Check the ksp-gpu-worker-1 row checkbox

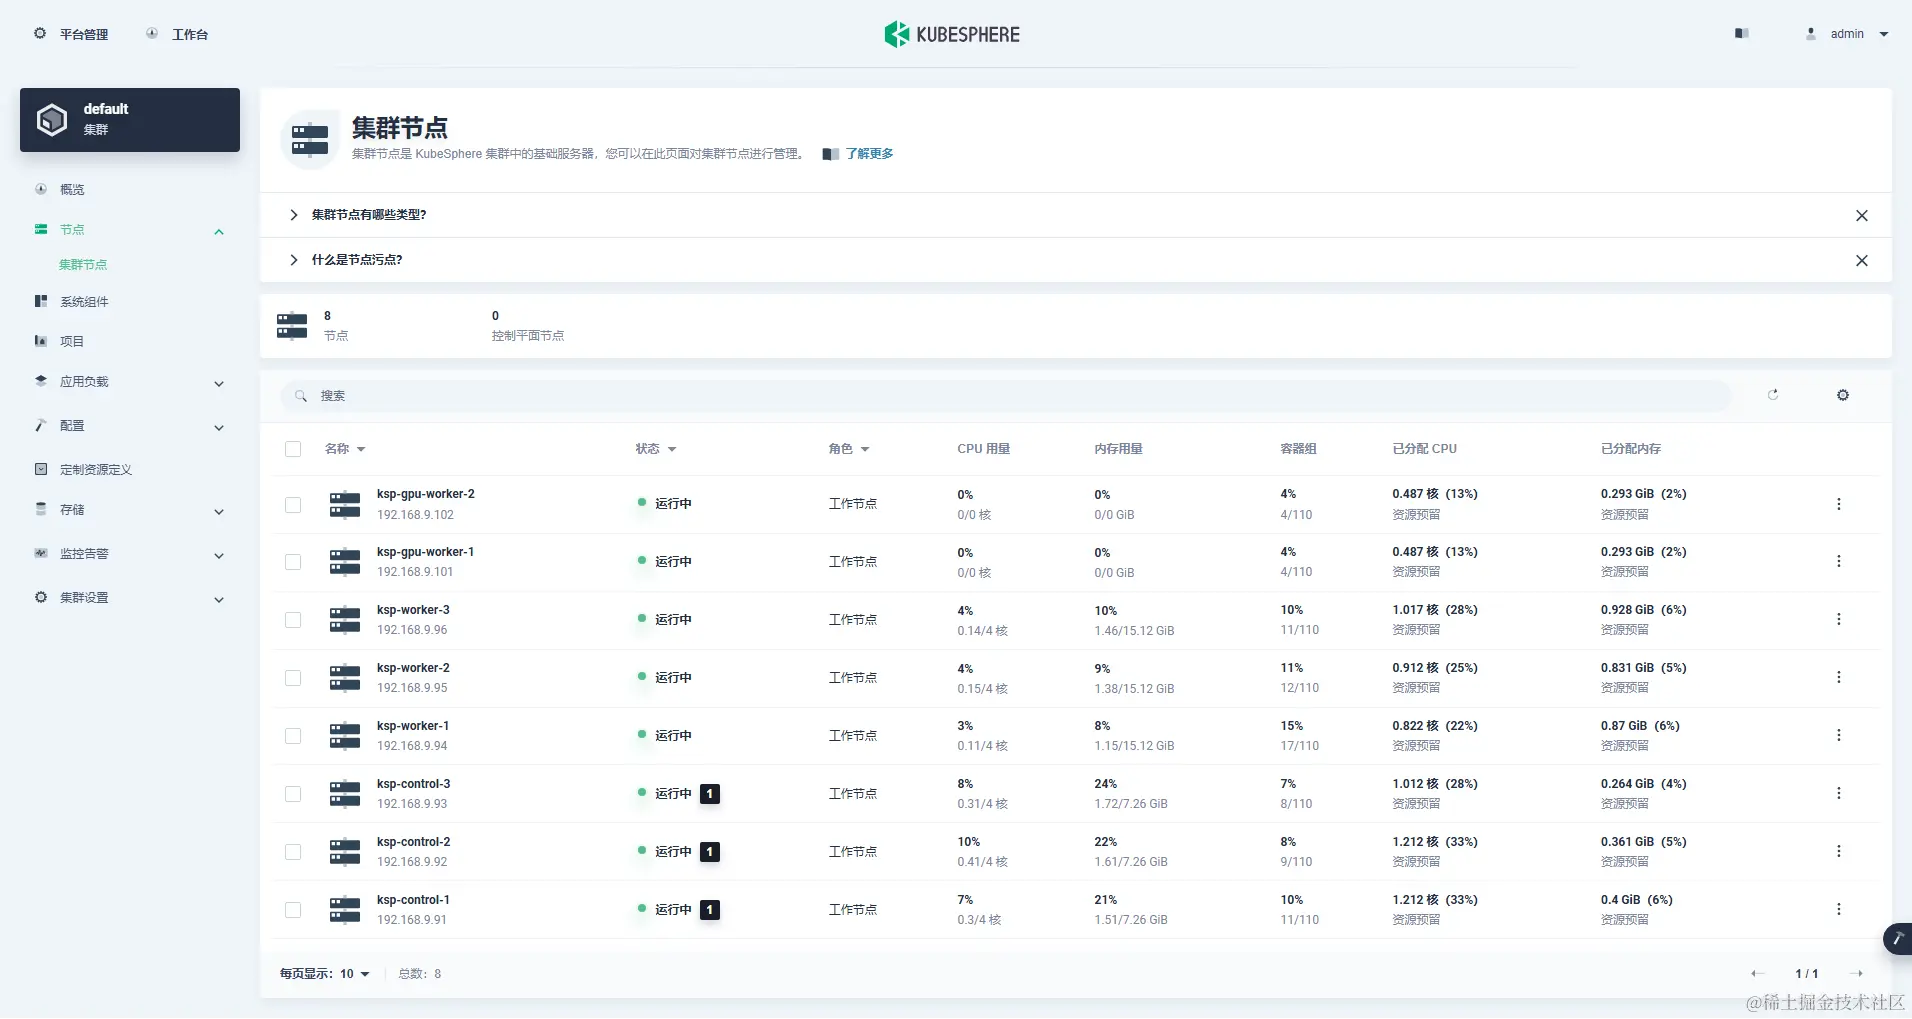click(x=293, y=562)
